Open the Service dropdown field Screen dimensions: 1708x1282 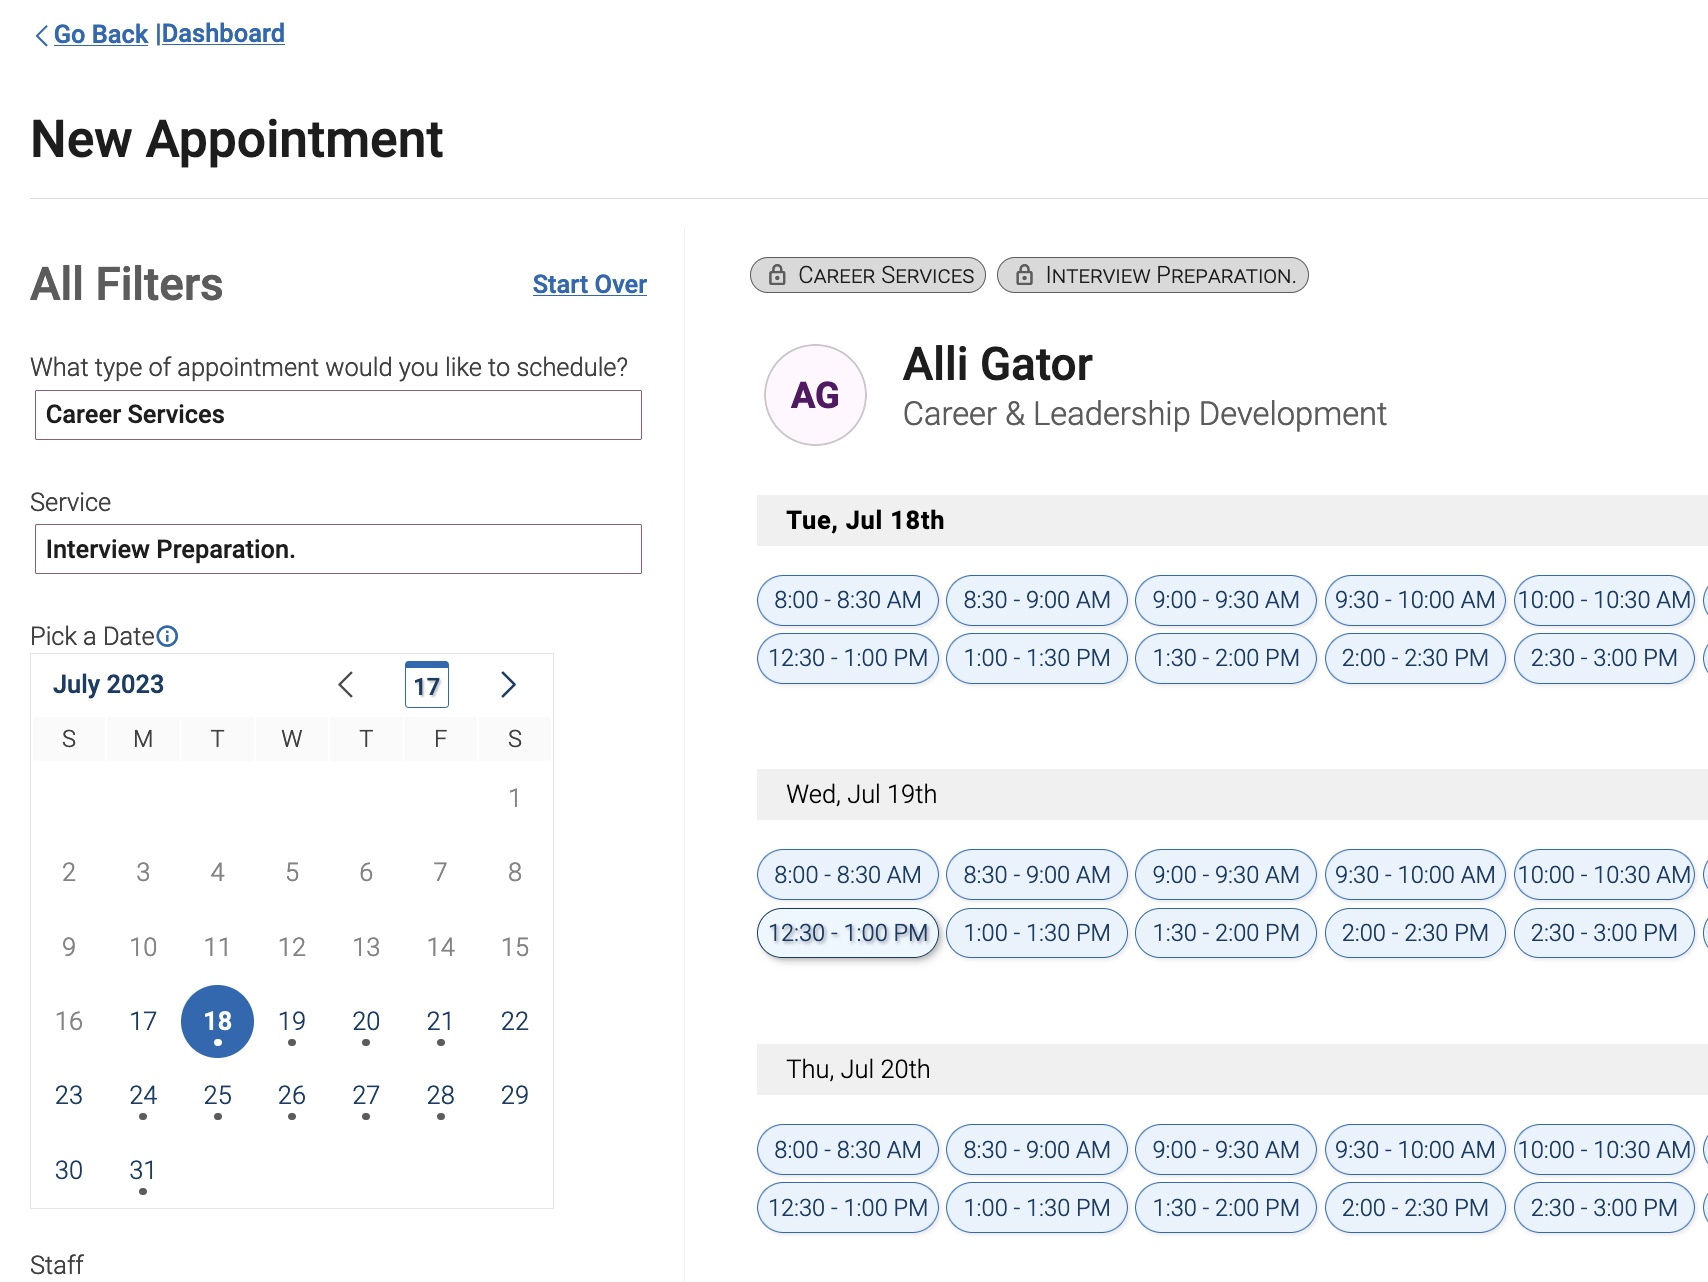tap(338, 549)
